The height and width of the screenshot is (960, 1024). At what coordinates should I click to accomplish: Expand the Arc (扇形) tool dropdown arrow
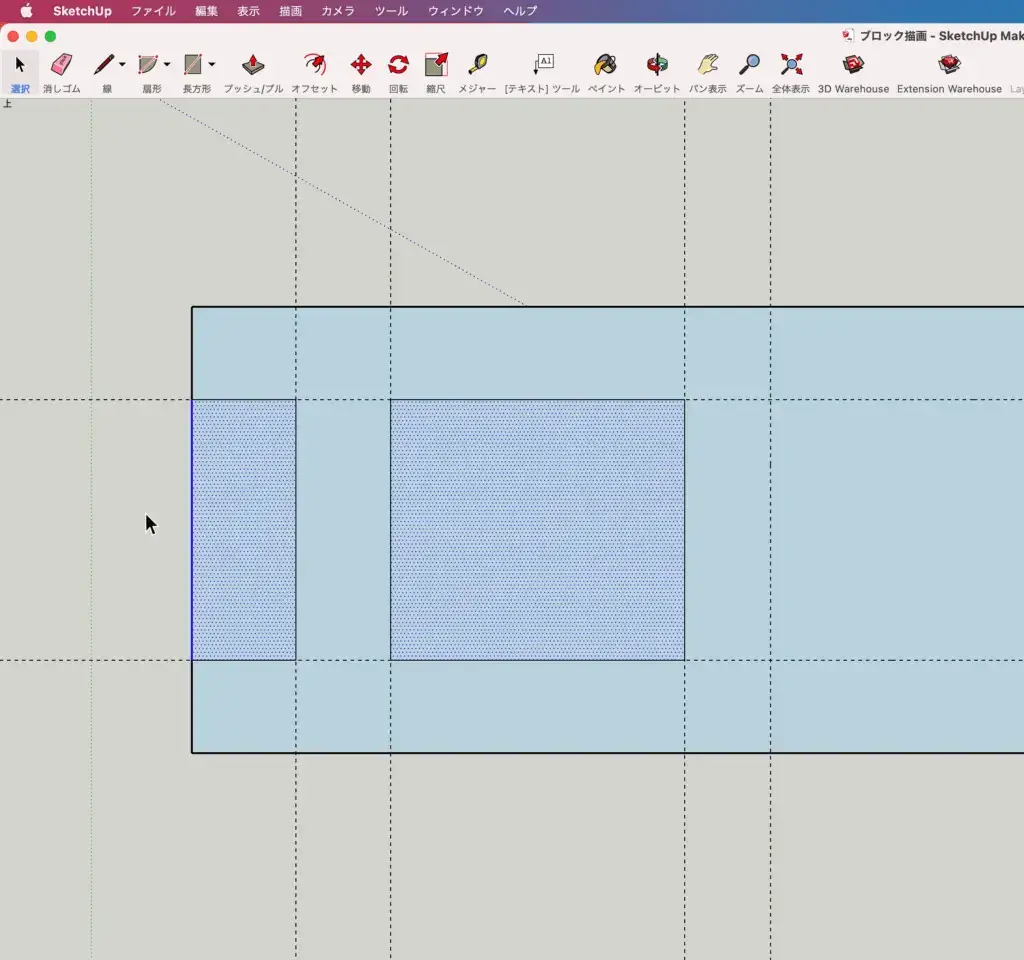tap(167, 65)
